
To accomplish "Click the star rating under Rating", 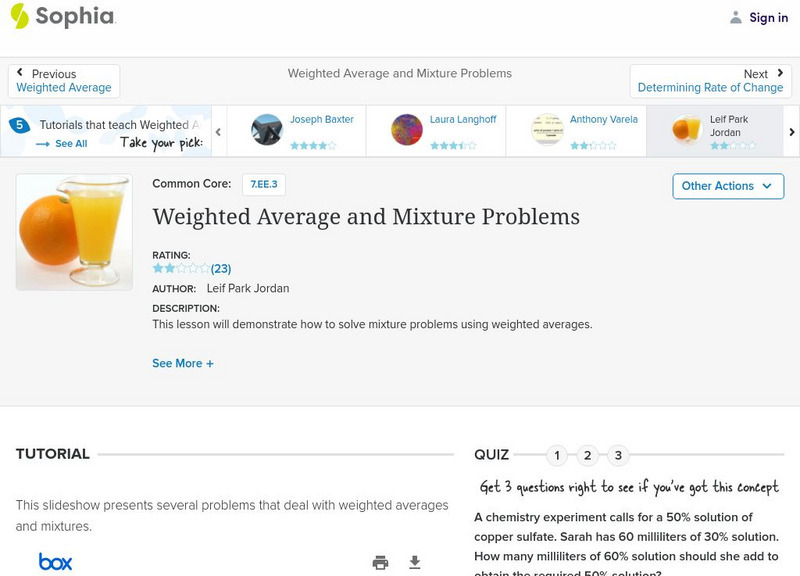I will coord(181,269).
